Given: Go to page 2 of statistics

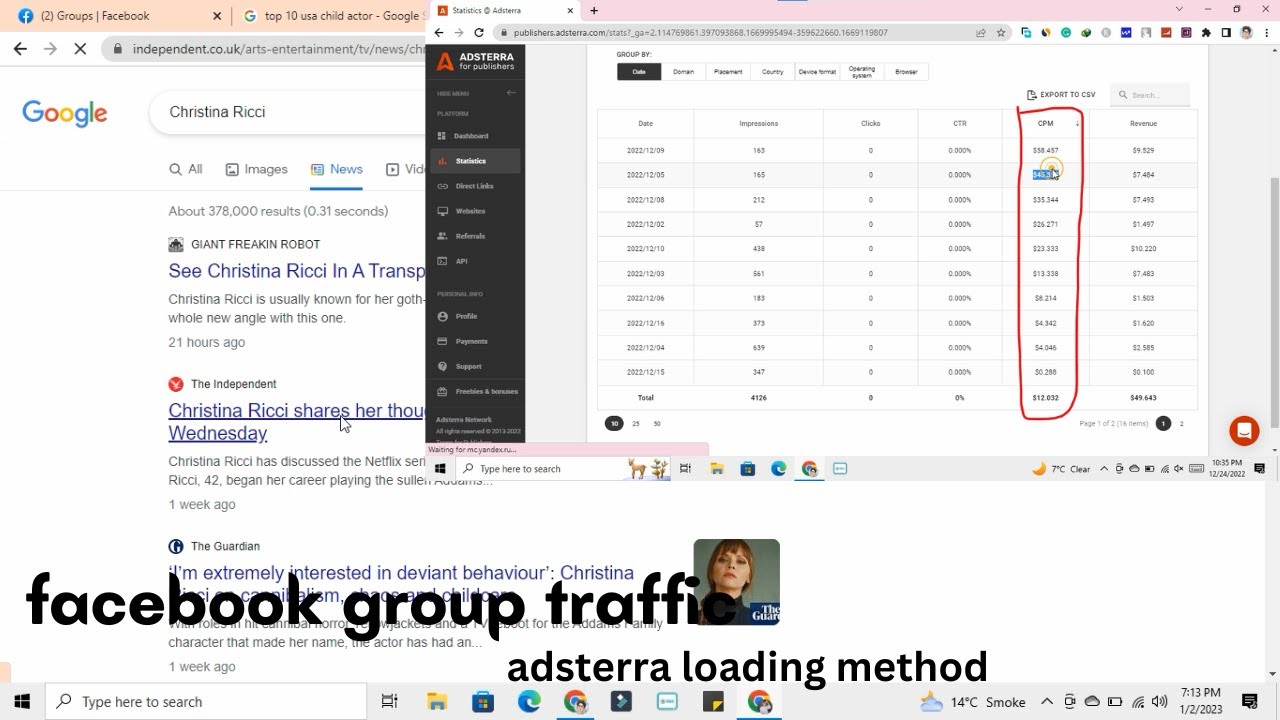Looking at the screenshot, I should tap(1181, 424).
